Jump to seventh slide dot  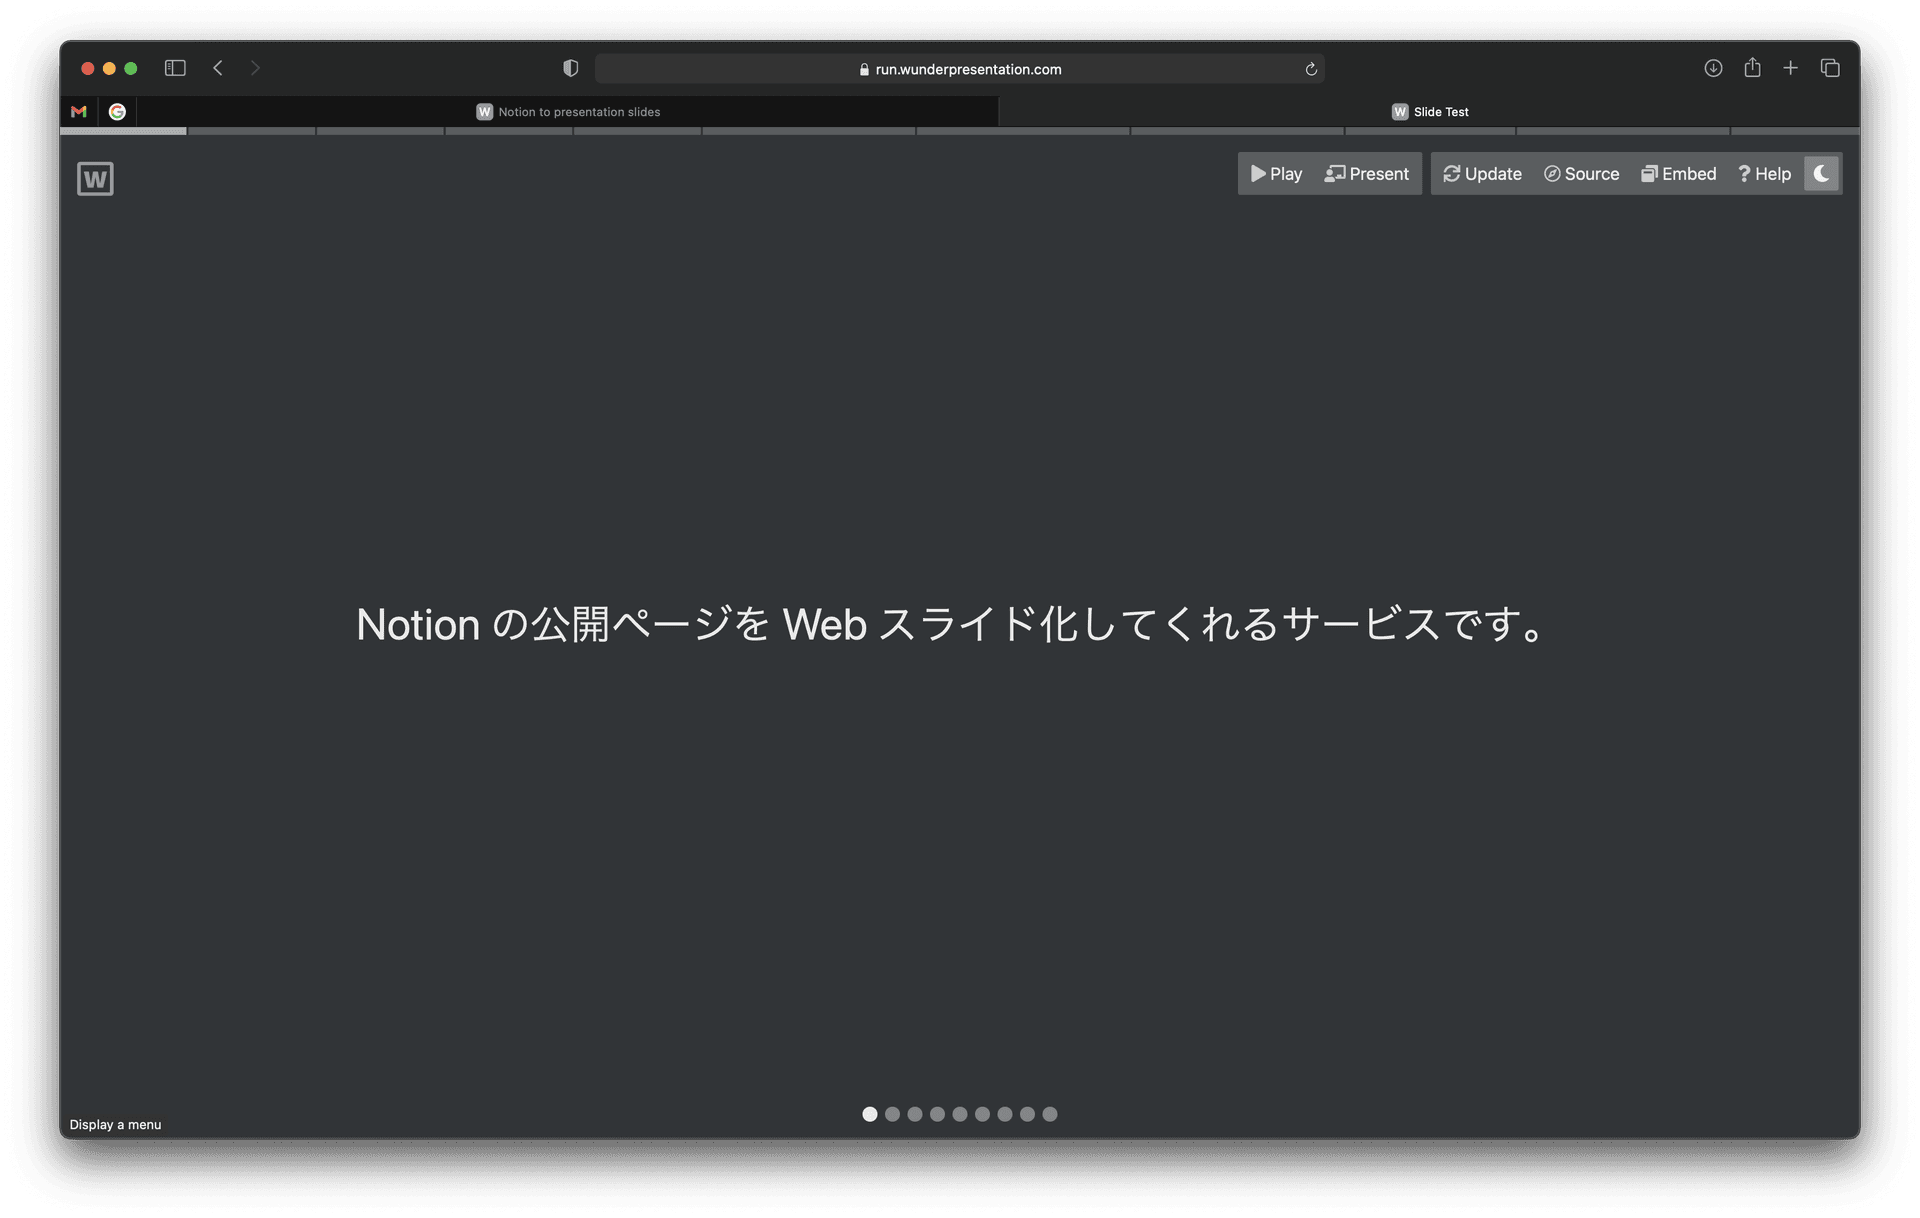click(1005, 1114)
